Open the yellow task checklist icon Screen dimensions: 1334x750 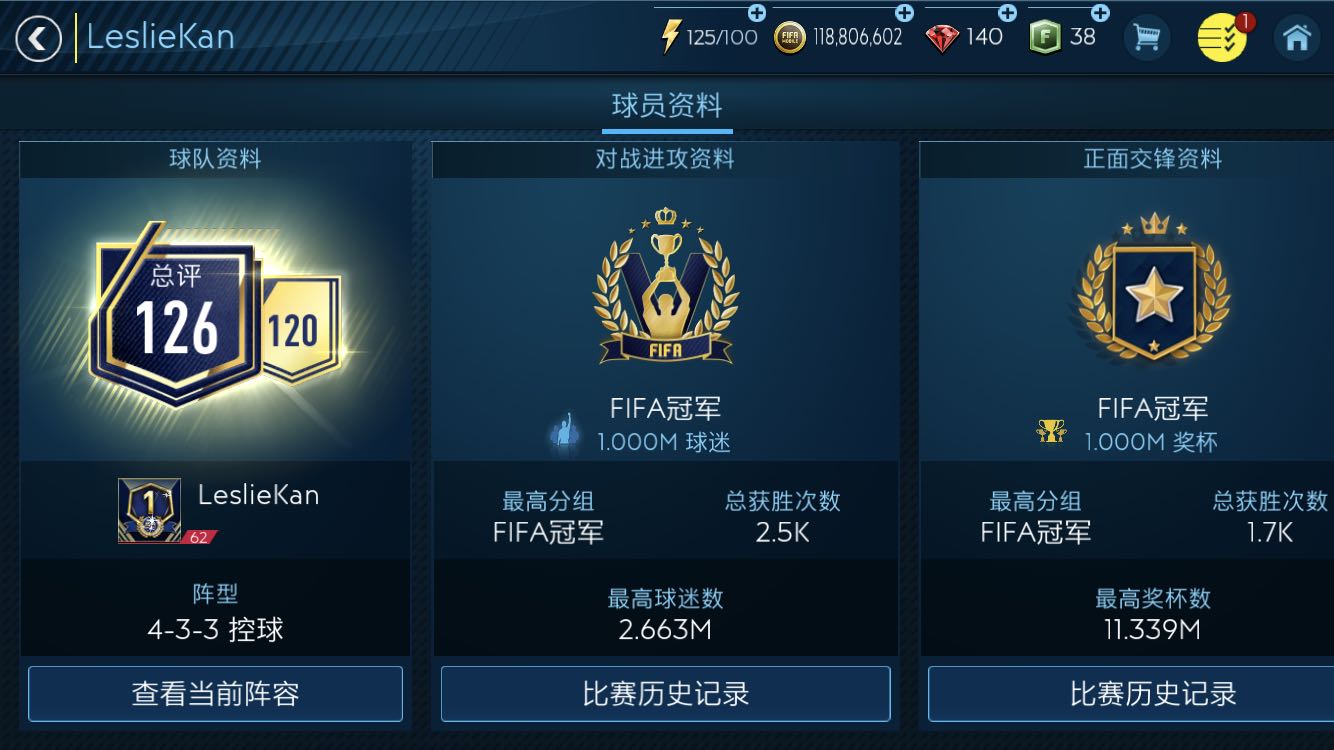(x=1222, y=38)
